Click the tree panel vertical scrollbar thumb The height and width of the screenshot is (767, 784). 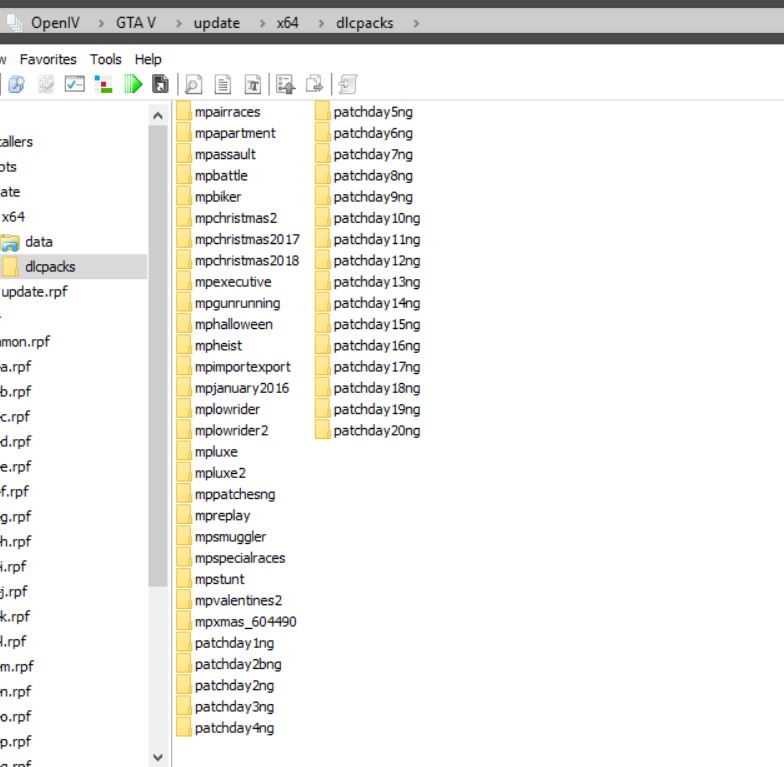(x=158, y=356)
